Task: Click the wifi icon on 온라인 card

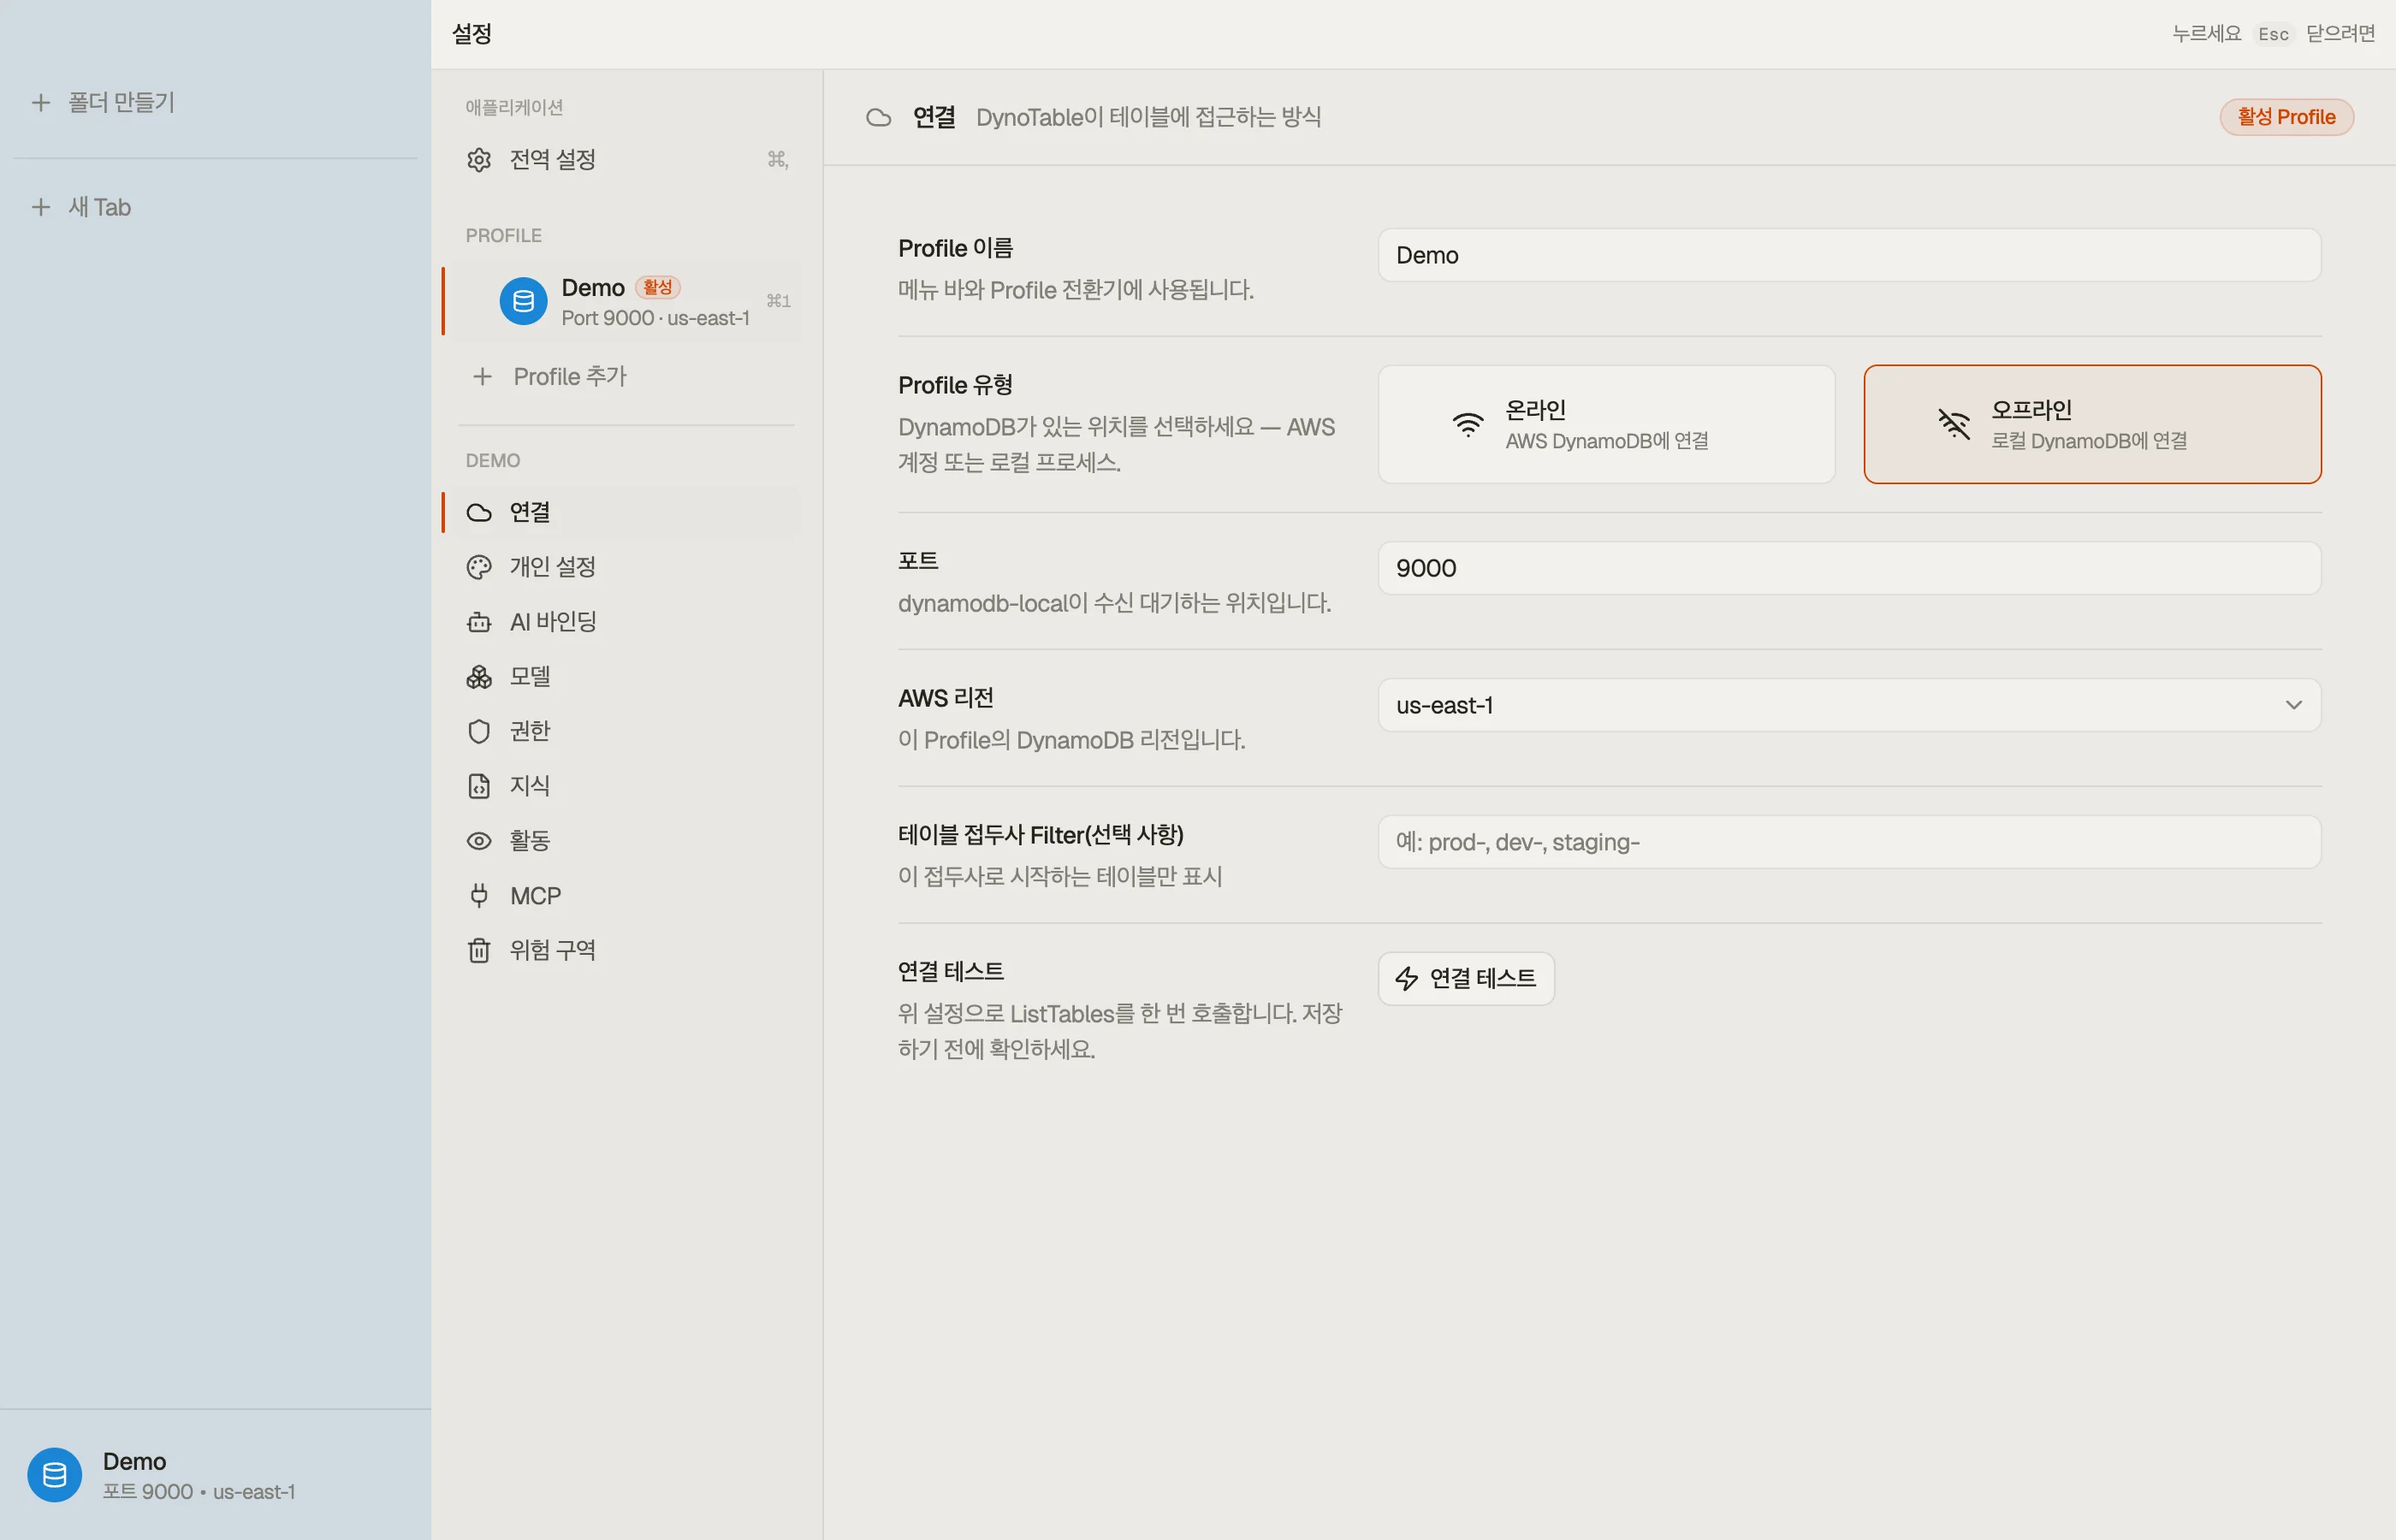Action: coord(1468,424)
